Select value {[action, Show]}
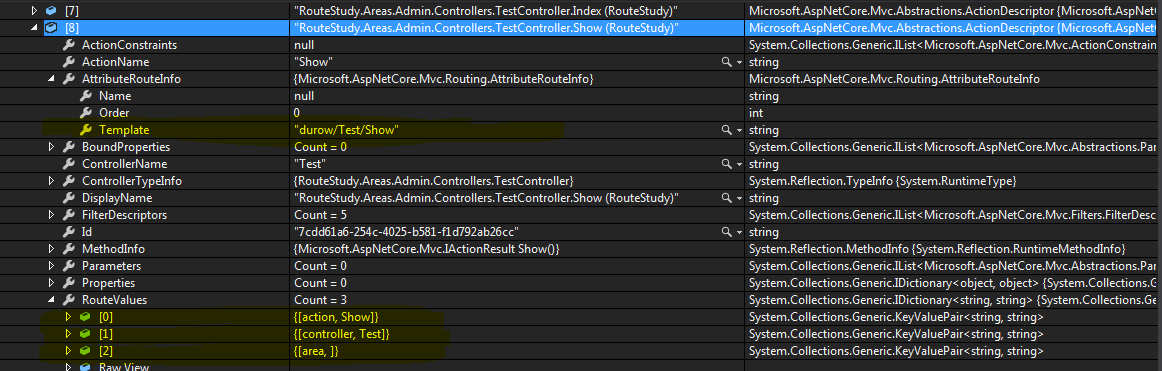1162x371 pixels. [x=336, y=318]
